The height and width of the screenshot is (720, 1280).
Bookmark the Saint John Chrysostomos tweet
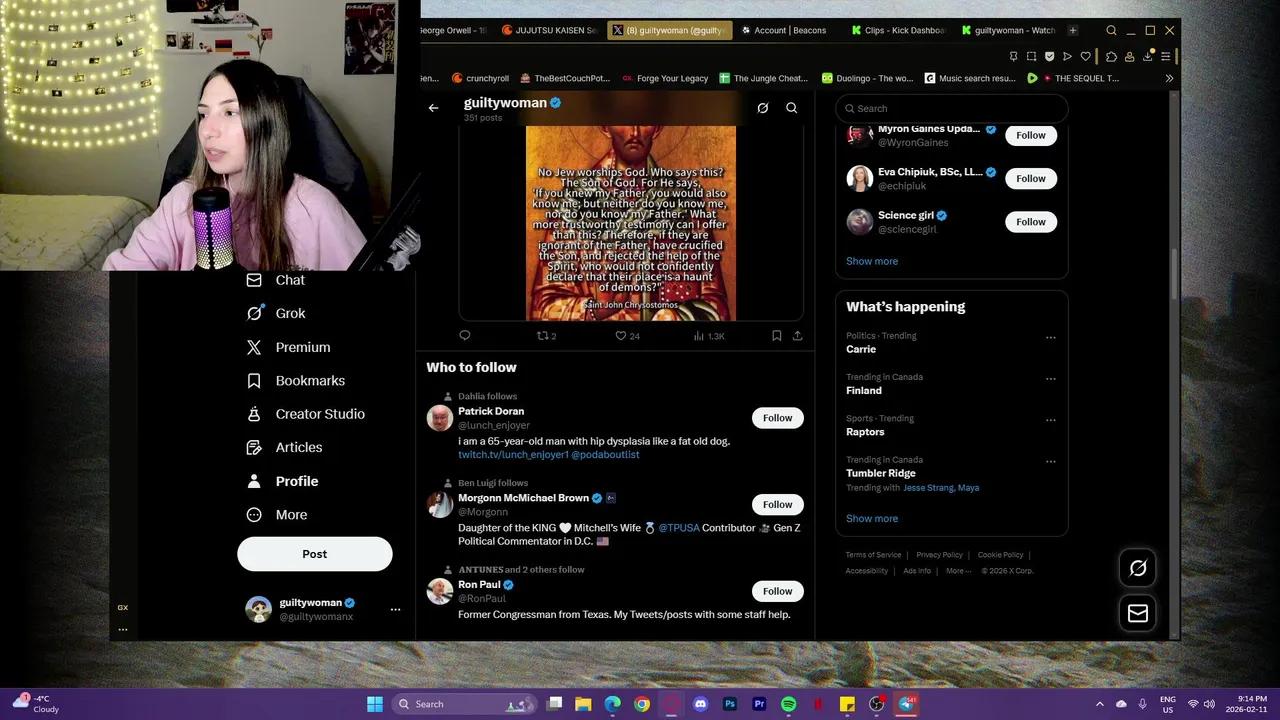[777, 335]
